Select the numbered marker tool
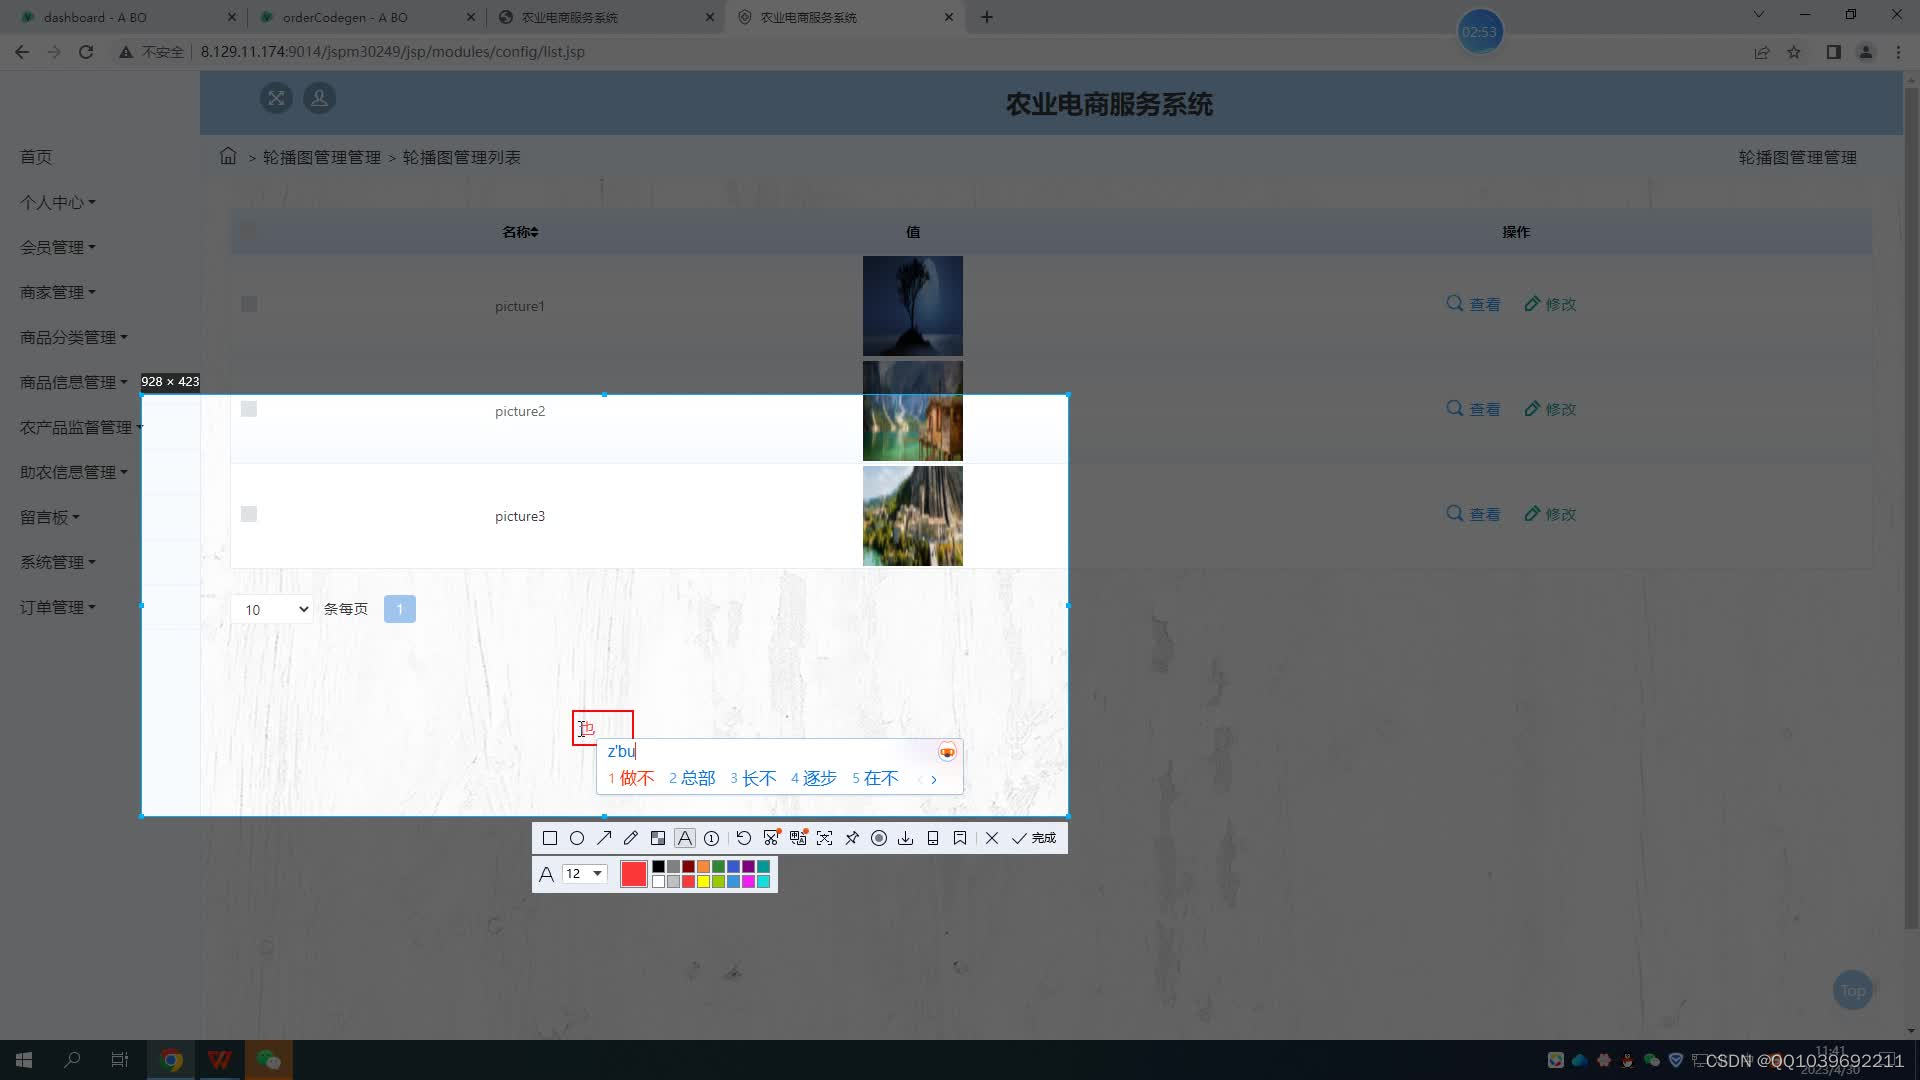Screen dimensions: 1920x1080 click(x=712, y=838)
